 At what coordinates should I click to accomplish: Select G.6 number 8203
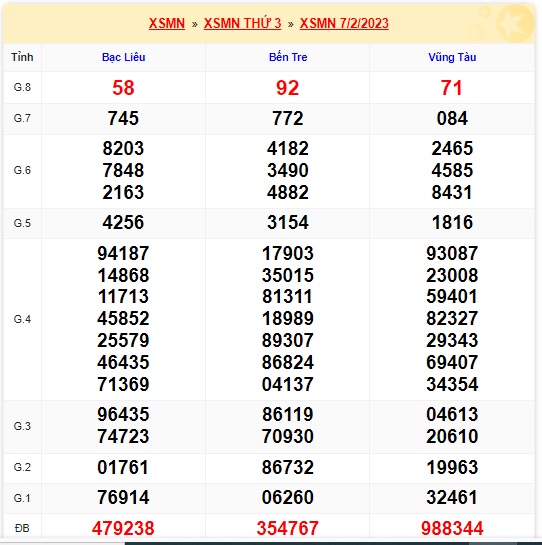(123, 148)
